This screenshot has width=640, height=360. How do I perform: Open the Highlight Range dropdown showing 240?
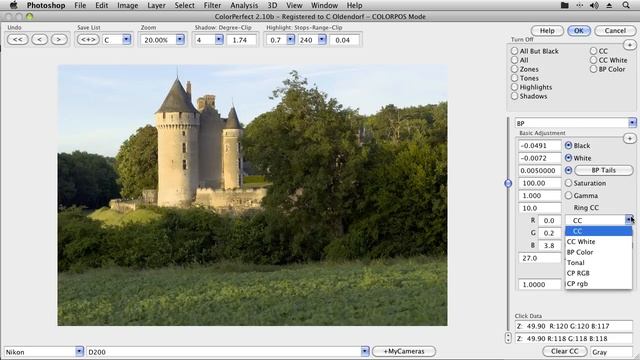[322, 40]
